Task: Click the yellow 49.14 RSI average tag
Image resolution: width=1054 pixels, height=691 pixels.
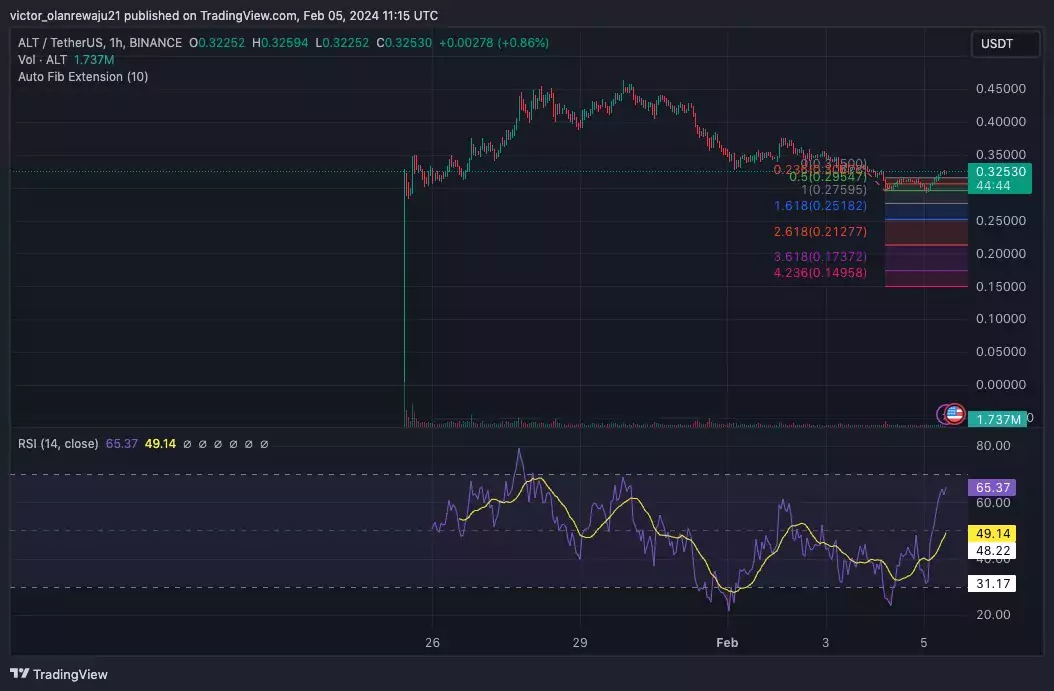Action: [991, 533]
